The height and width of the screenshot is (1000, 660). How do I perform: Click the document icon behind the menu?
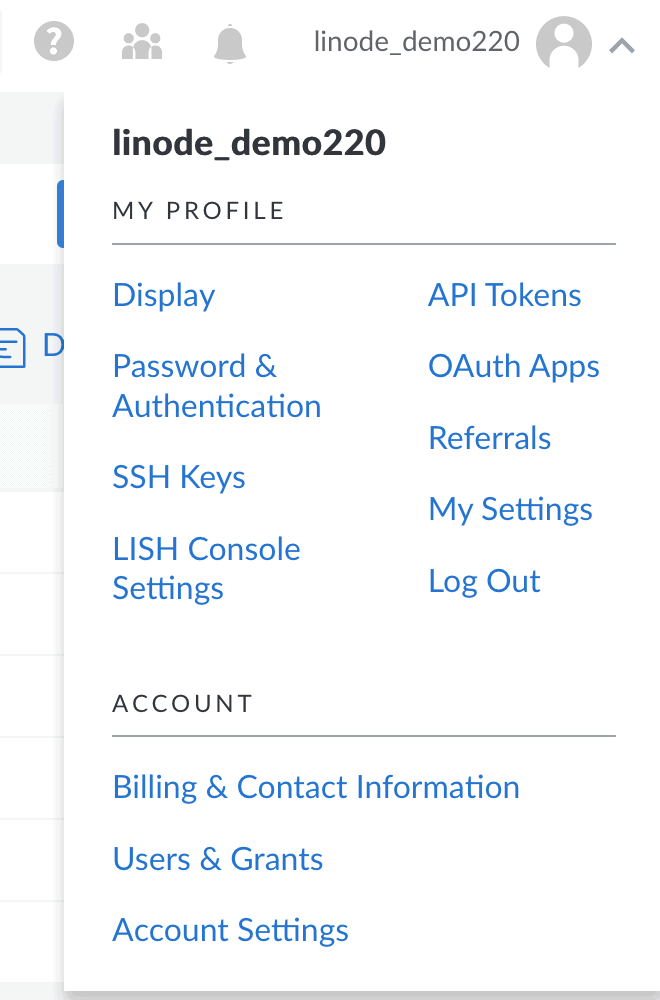pyautogui.click(x=12, y=348)
